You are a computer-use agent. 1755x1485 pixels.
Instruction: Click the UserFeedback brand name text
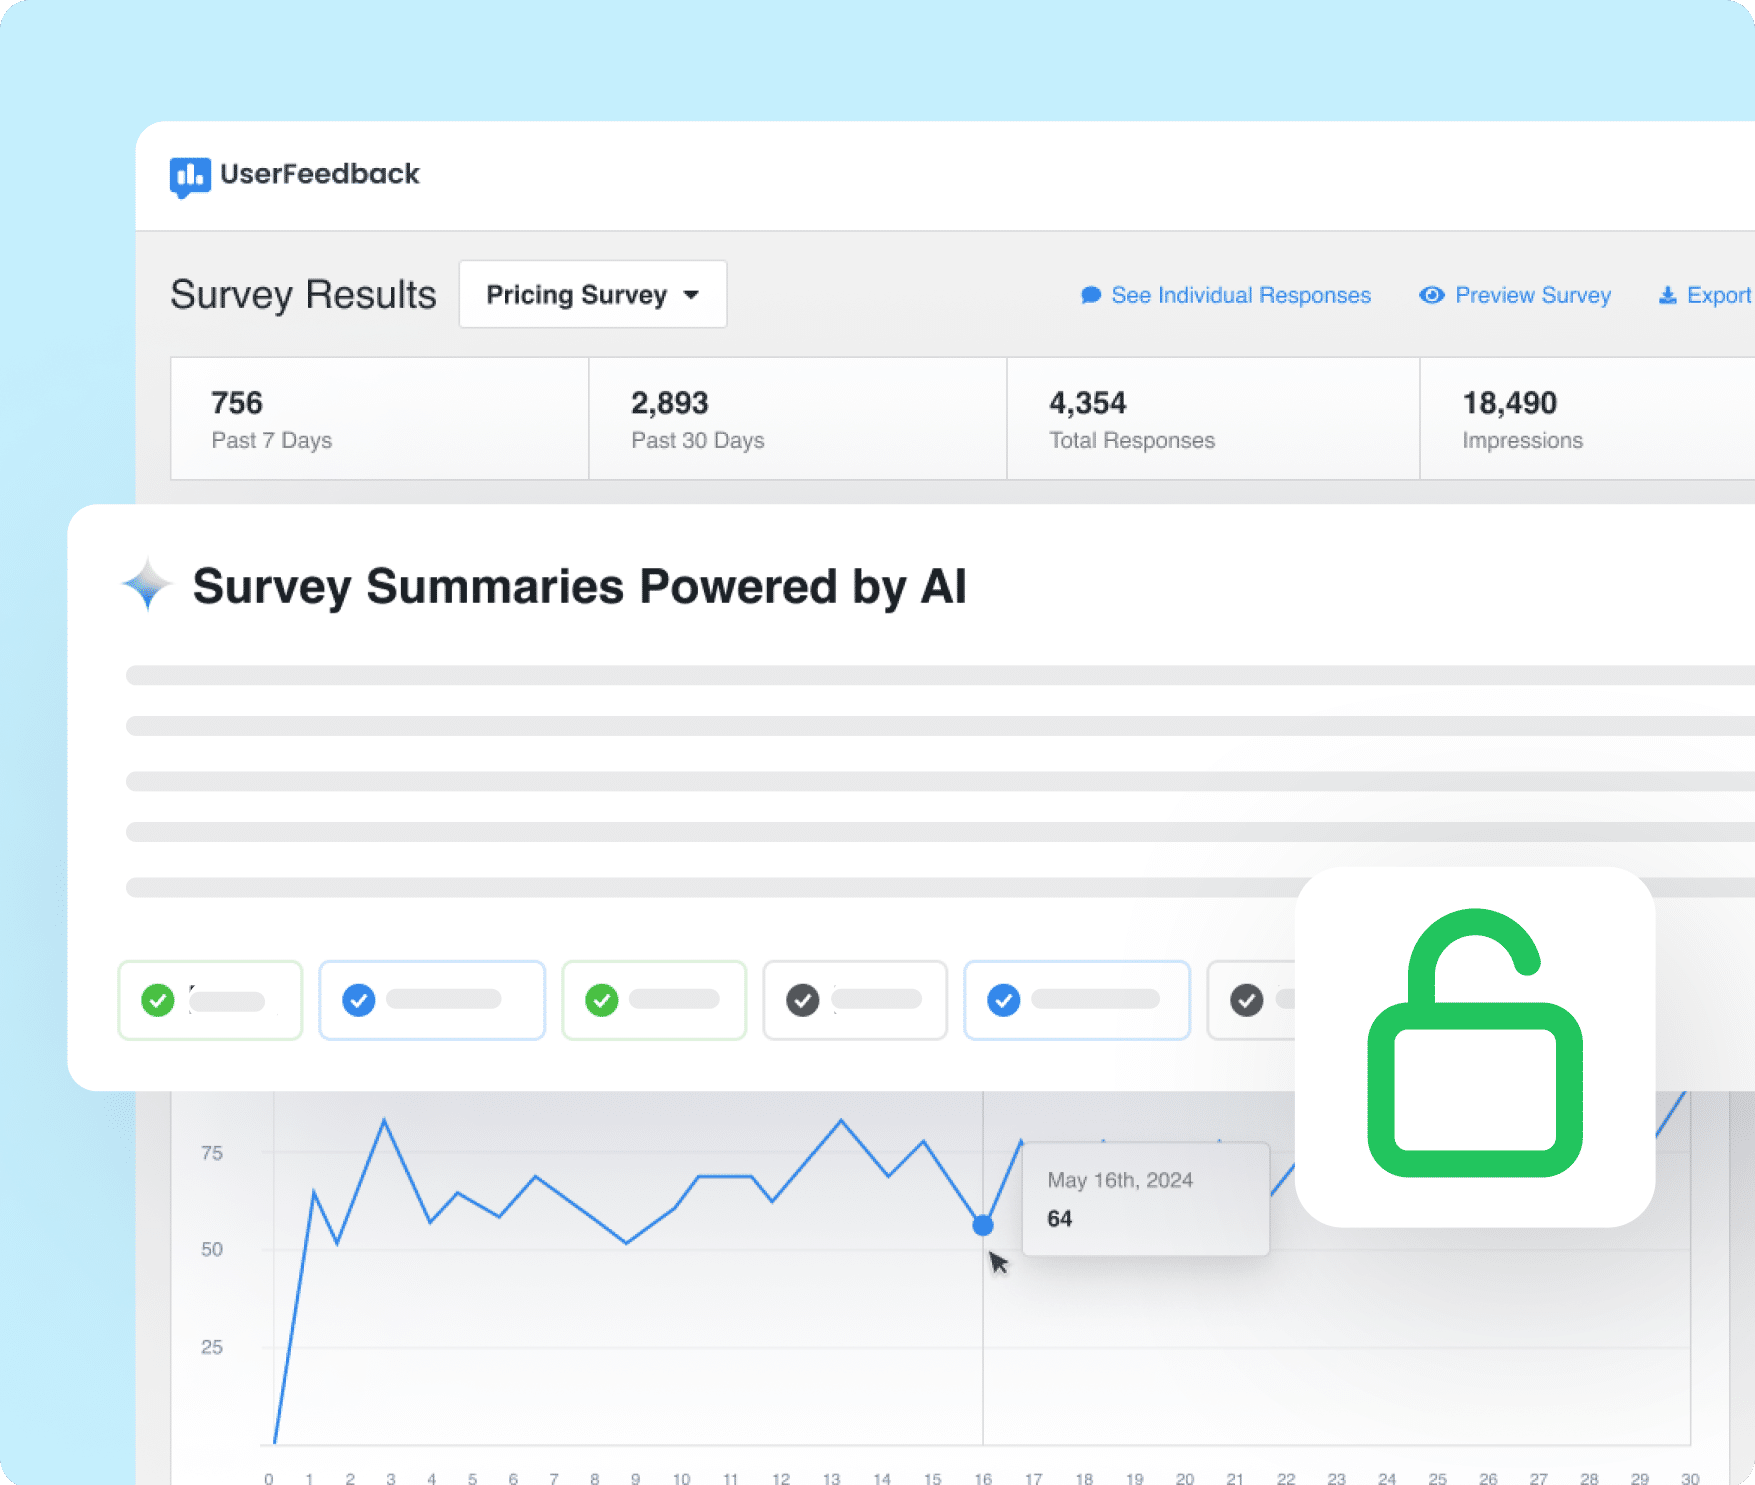pos(320,174)
